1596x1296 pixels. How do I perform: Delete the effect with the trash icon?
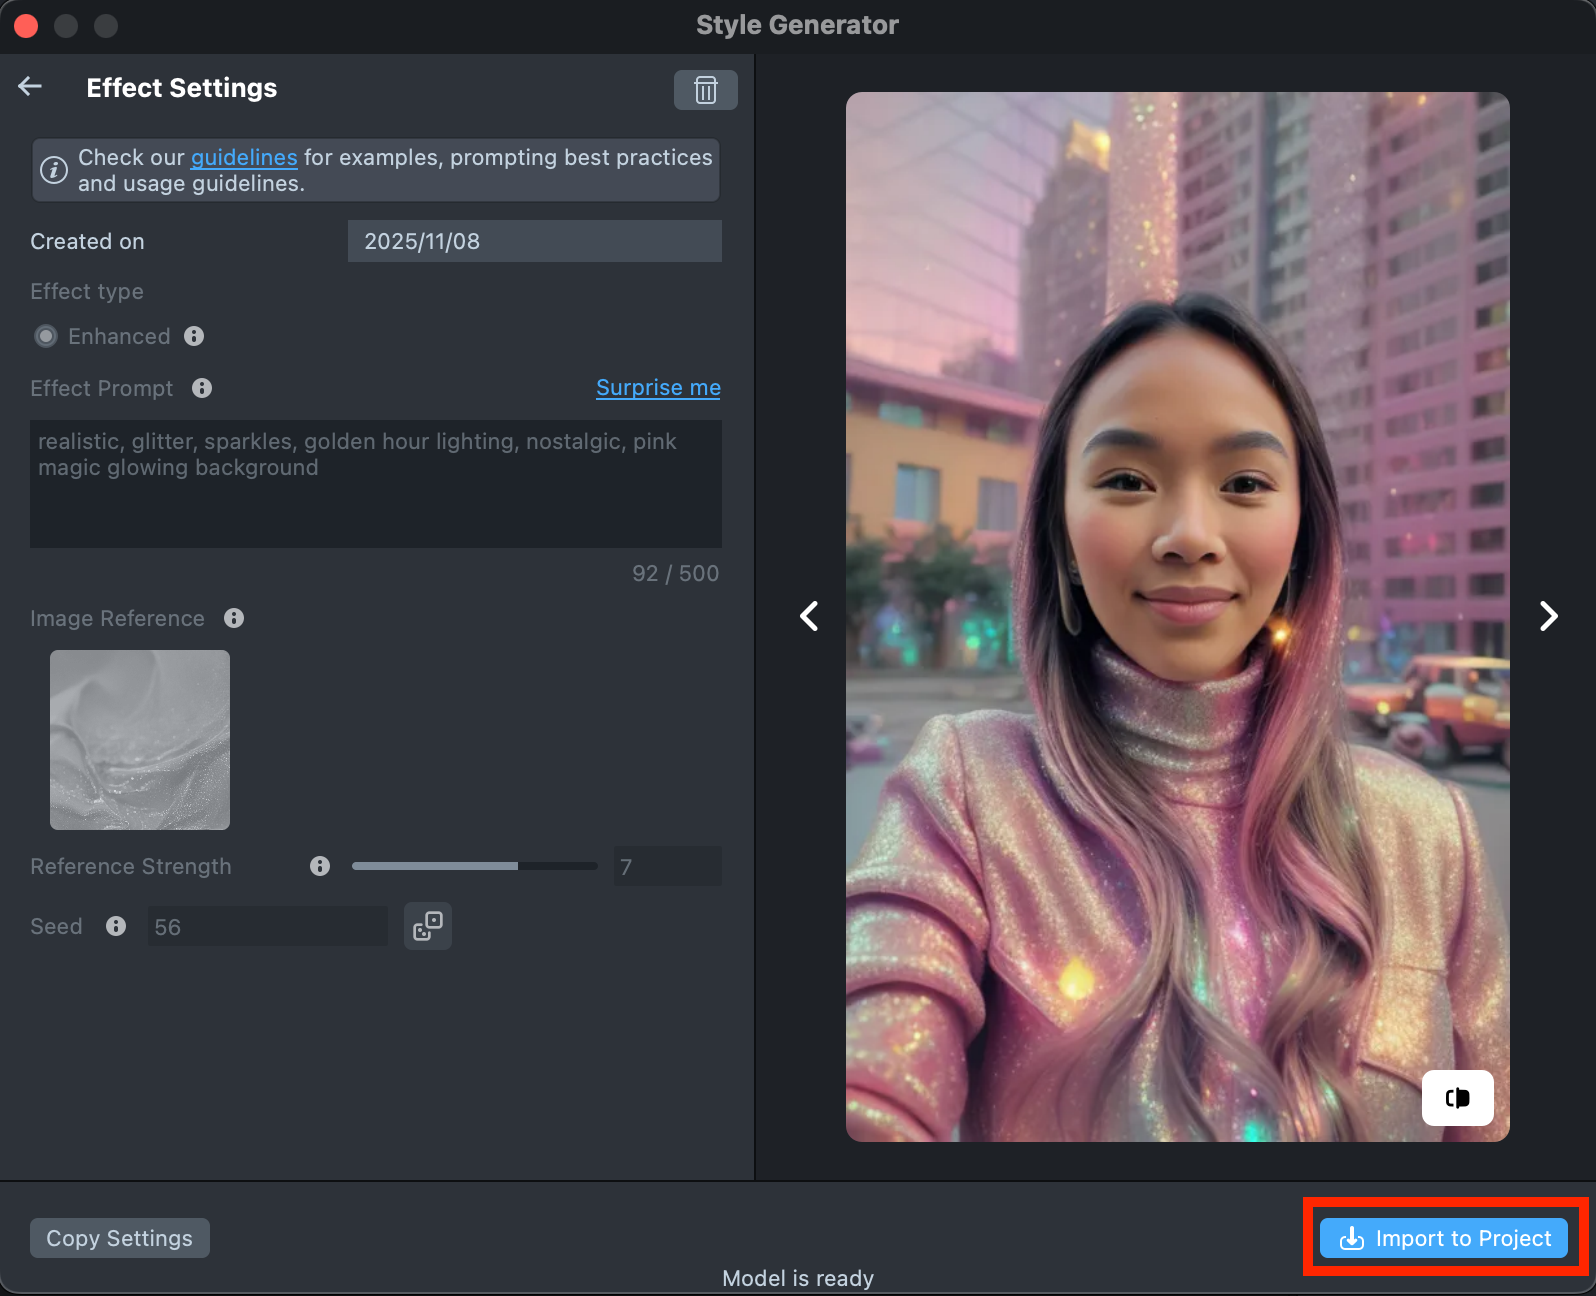tap(705, 90)
